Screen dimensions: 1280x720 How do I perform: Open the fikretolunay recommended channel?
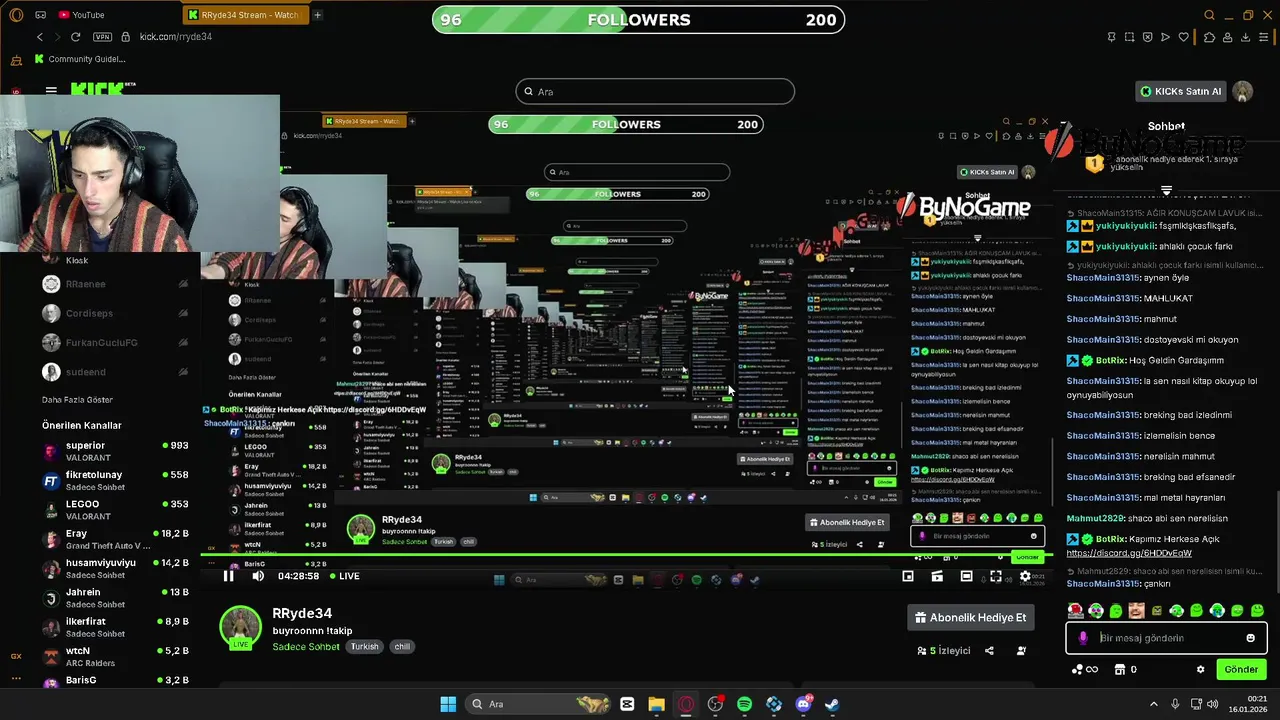click(115, 481)
